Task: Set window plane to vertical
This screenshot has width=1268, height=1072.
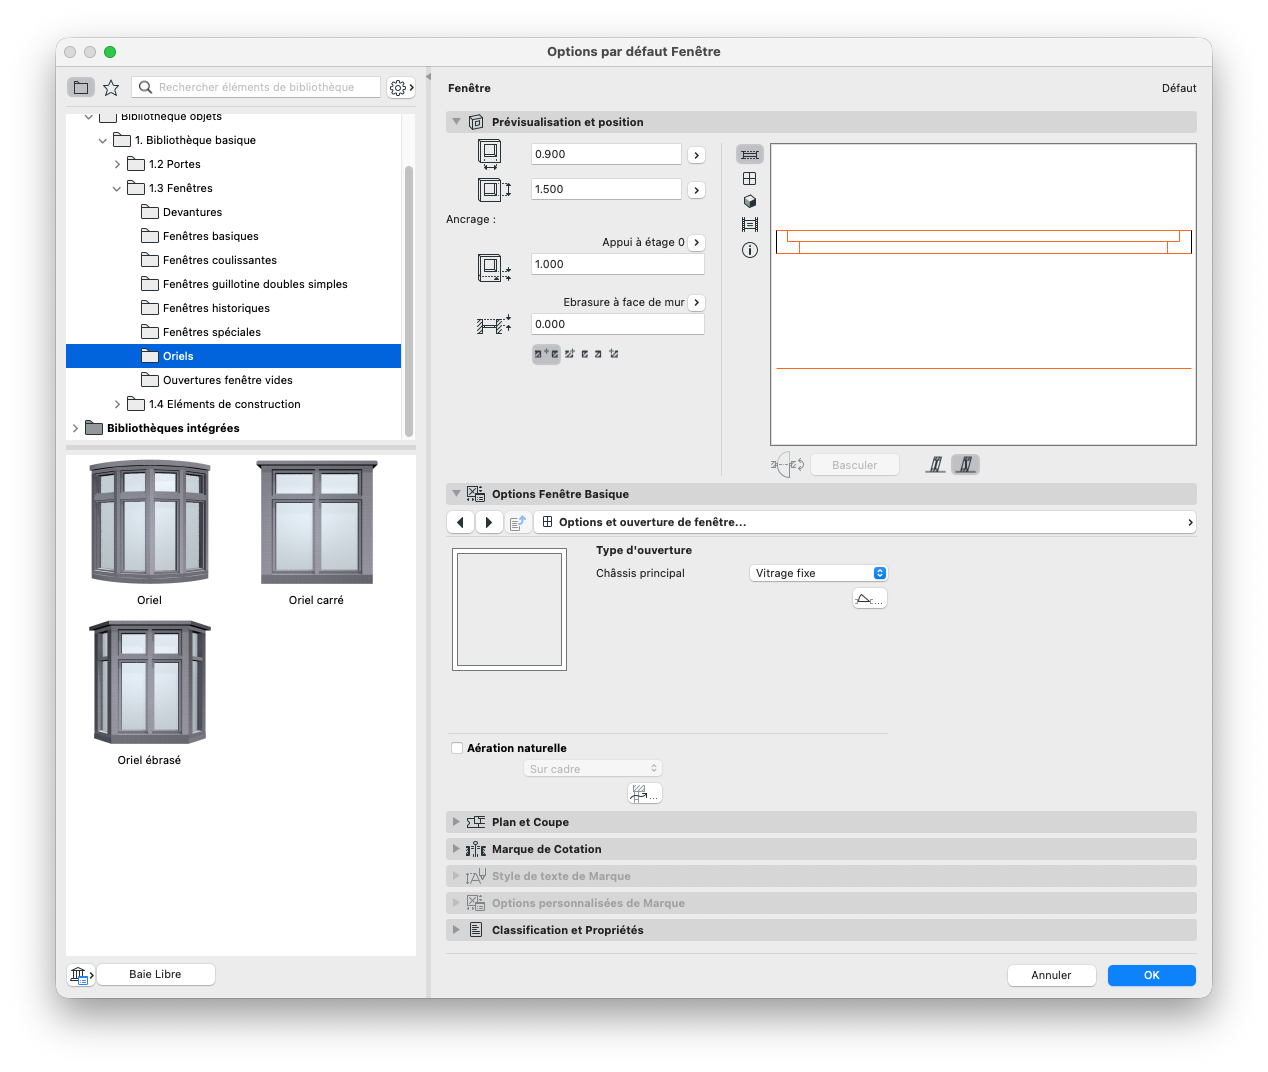Action: click(936, 464)
